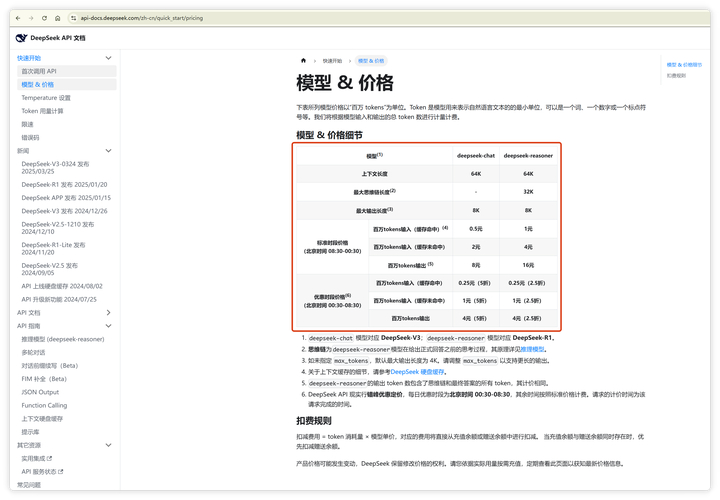Screen dimensions: 720x500
Task: Follow the 推理模型 link in footnote 2
Action: [532, 349]
